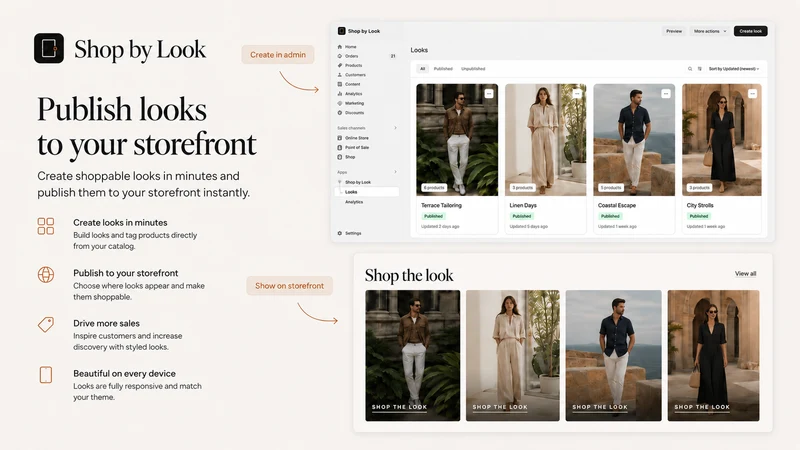Open Analytics under Shop by Look app
800x450 pixels.
tap(354, 202)
